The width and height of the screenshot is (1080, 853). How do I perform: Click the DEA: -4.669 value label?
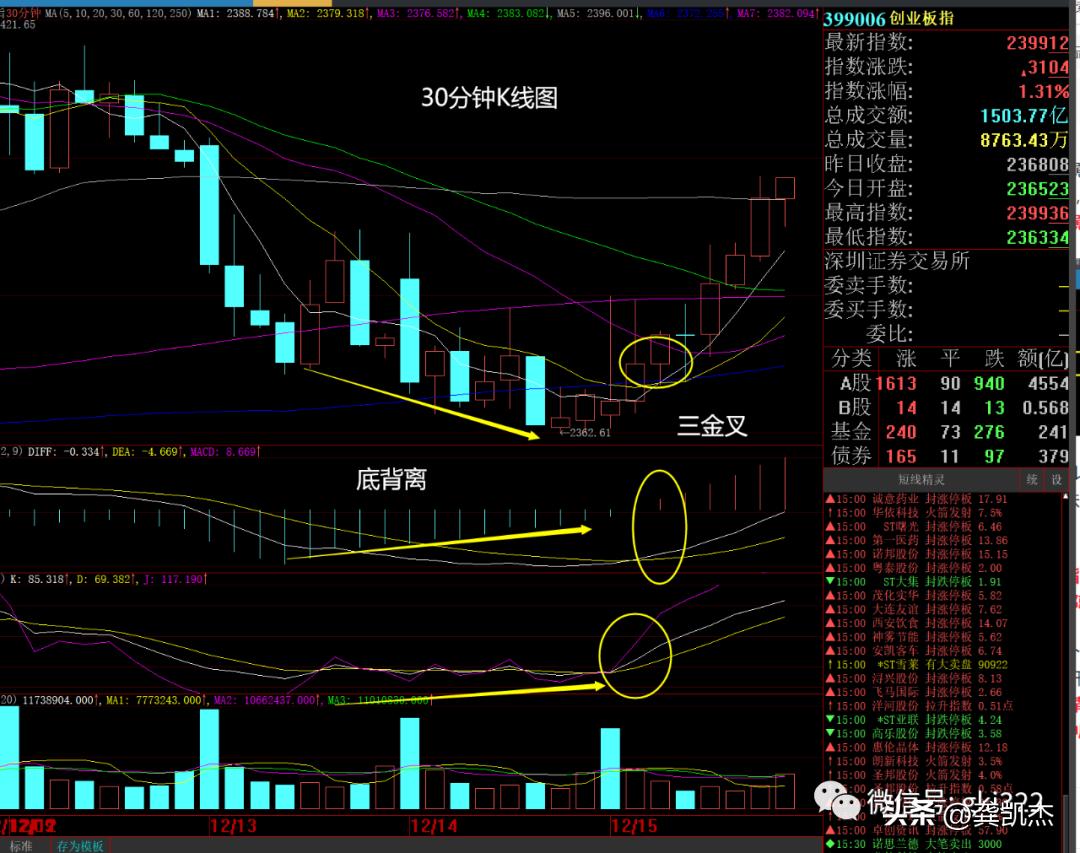point(147,452)
